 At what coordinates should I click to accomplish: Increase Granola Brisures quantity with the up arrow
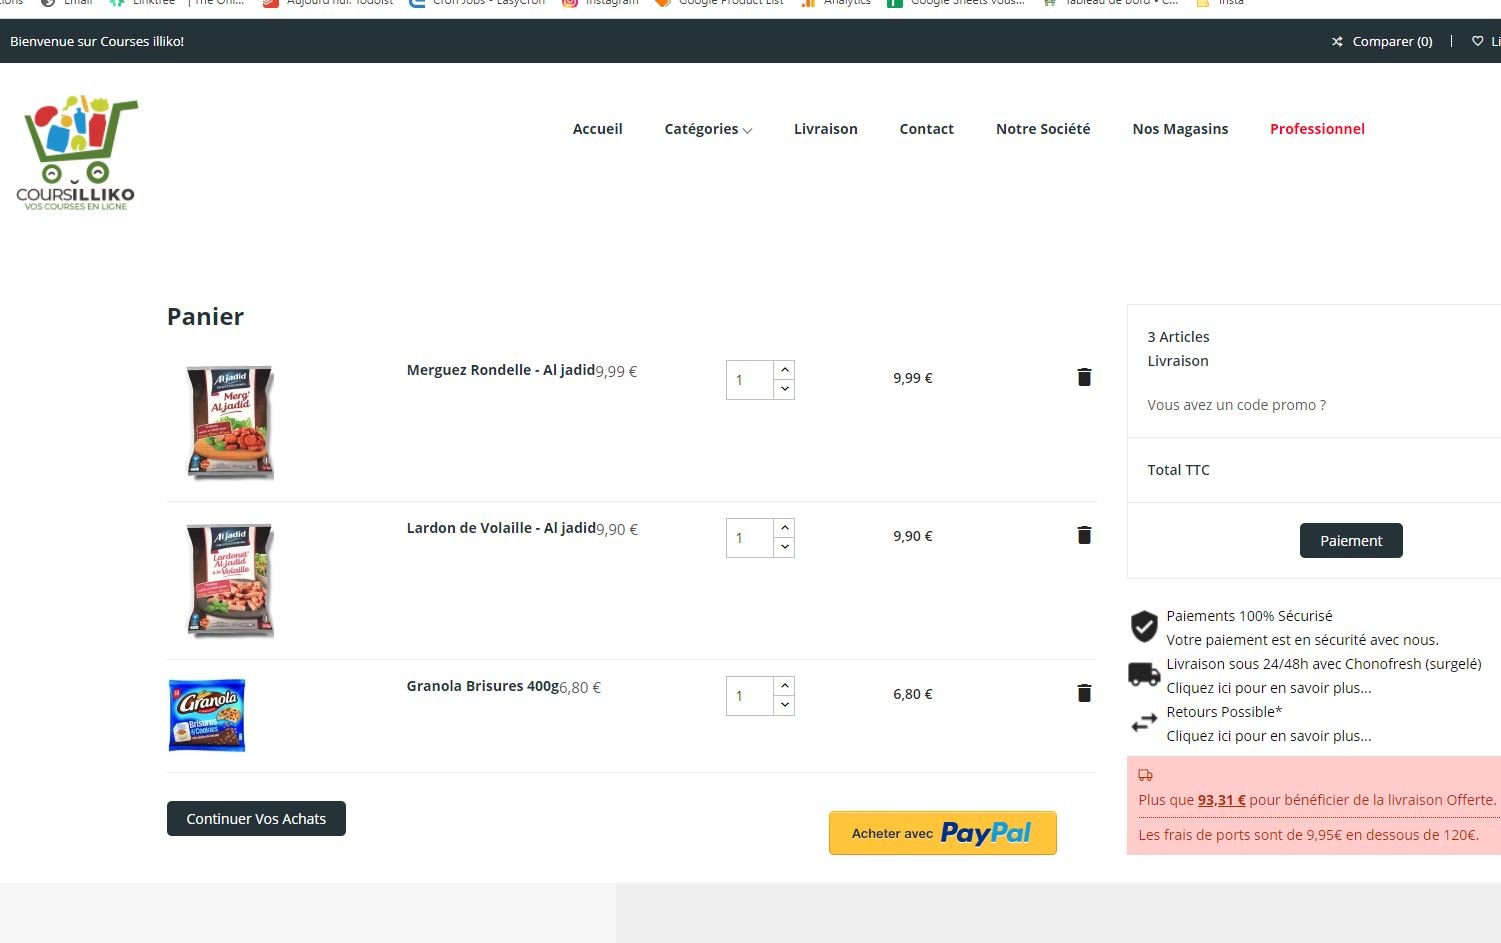click(785, 686)
